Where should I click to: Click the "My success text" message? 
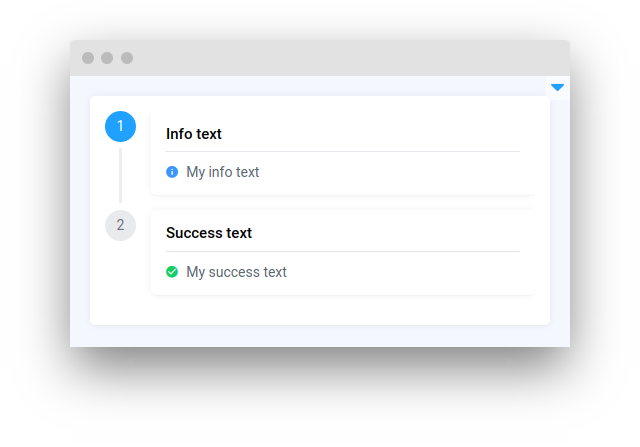tap(236, 272)
